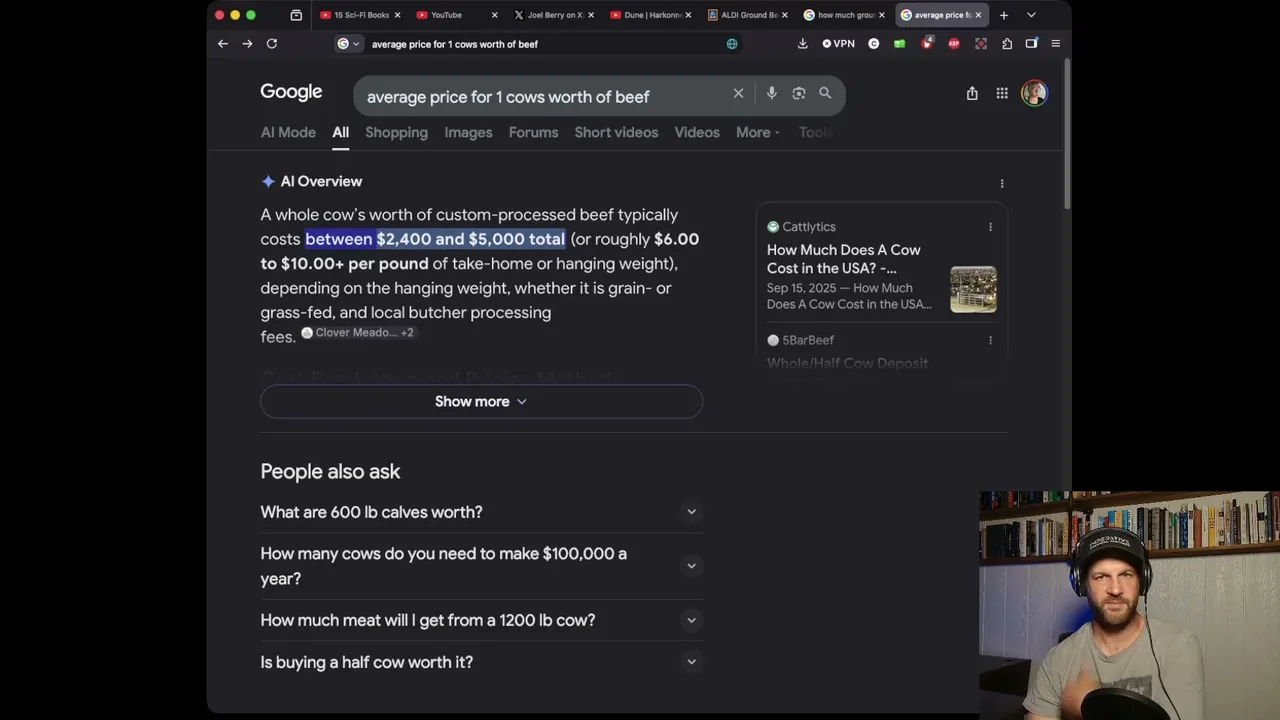Image resolution: width=1280 pixels, height=720 pixels.
Task: Search by image with Google Lens
Action: click(x=798, y=93)
